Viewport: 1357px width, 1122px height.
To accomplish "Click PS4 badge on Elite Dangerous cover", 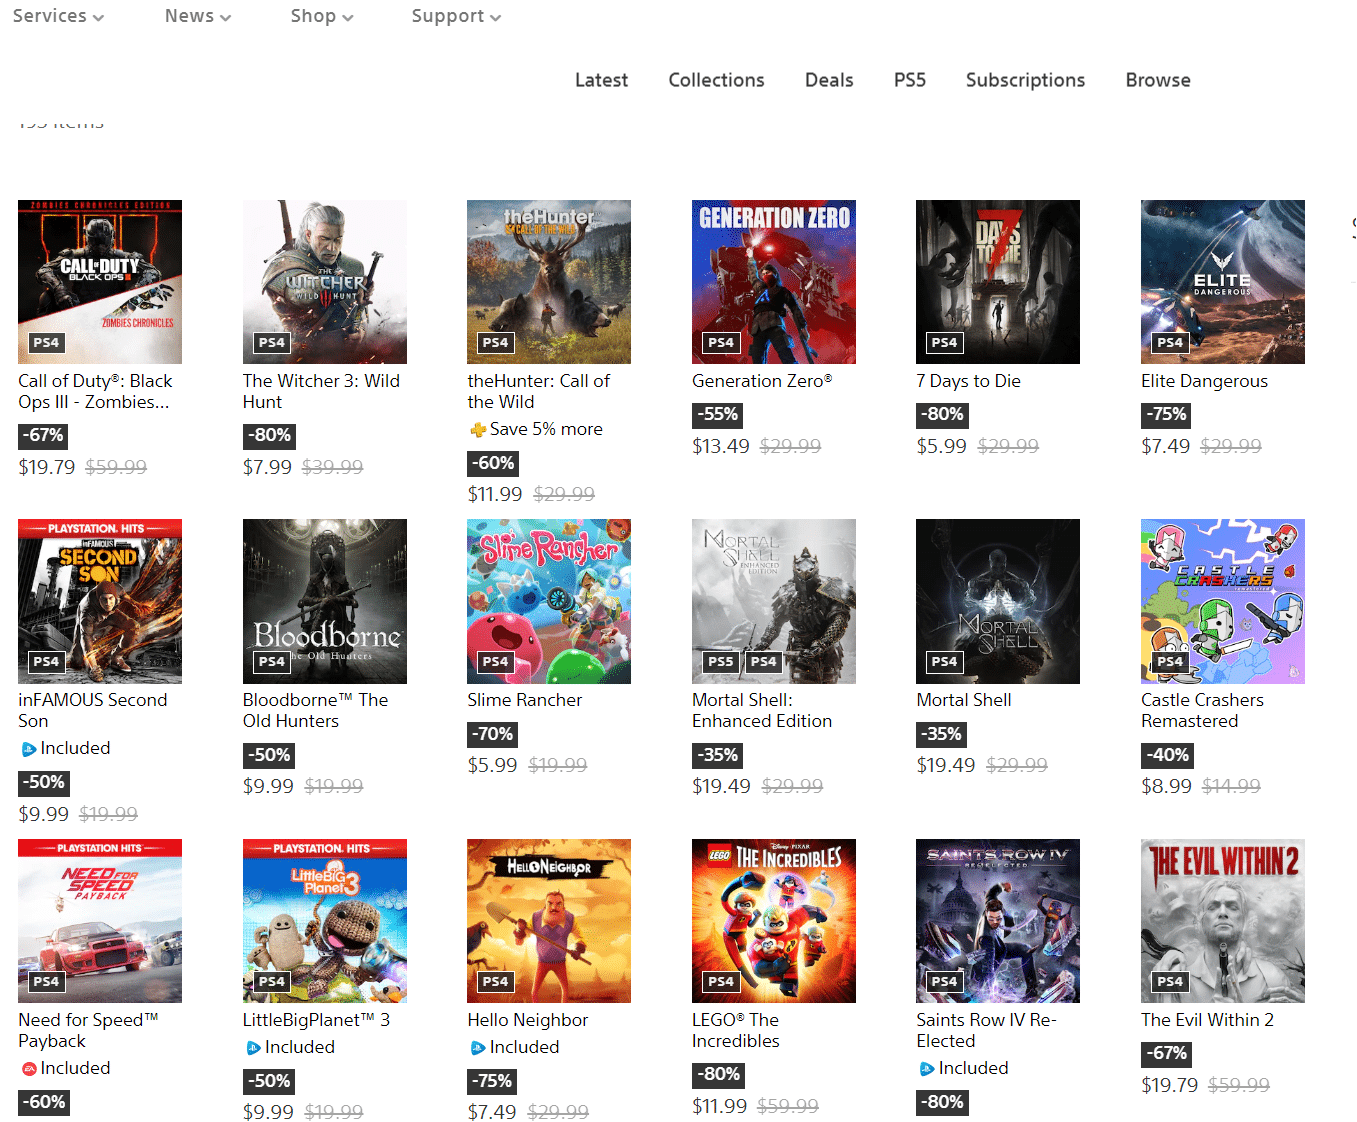I will [1169, 343].
